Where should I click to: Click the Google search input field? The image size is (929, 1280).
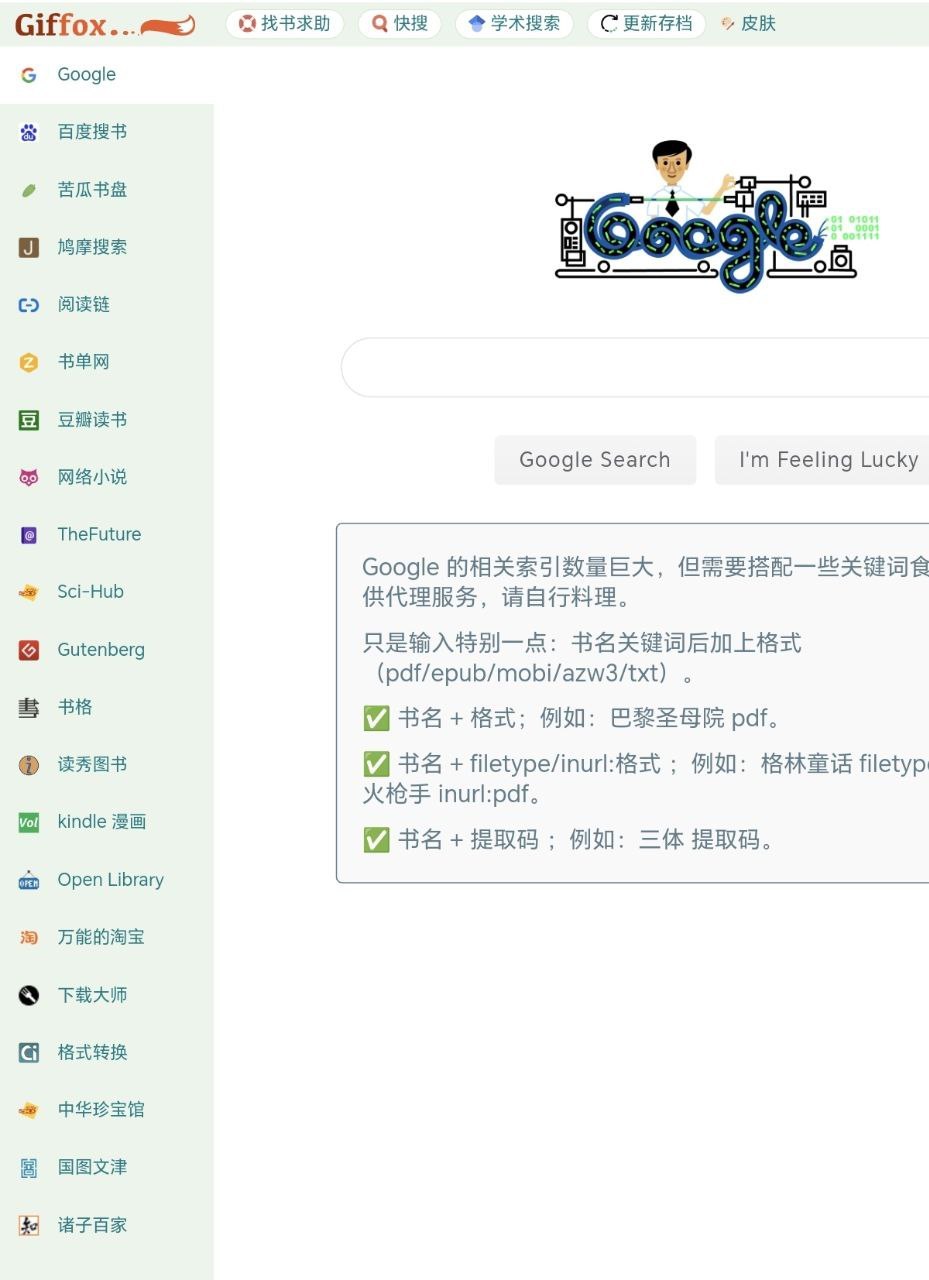635,368
